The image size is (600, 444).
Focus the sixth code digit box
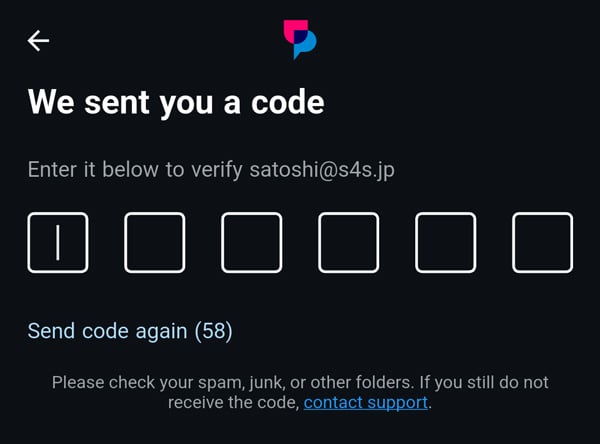pos(542,242)
